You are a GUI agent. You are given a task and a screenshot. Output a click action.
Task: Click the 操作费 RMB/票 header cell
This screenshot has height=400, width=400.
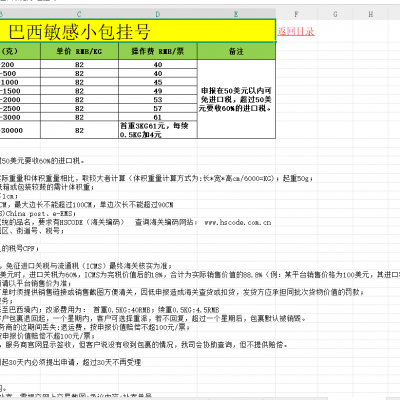pos(158,51)
